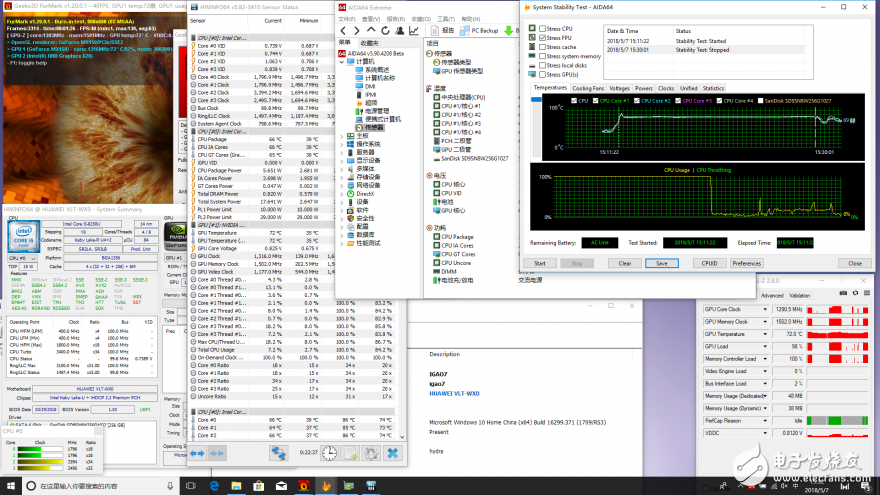Click the HWiNFO close sensors X icon
Viewport: 880px width, 495px height.
coord(392,453)
